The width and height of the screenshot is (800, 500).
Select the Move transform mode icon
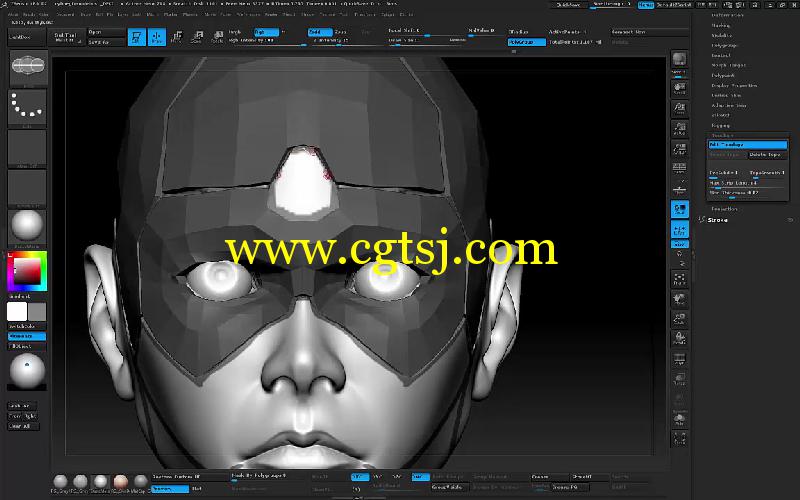pos(177,37)
